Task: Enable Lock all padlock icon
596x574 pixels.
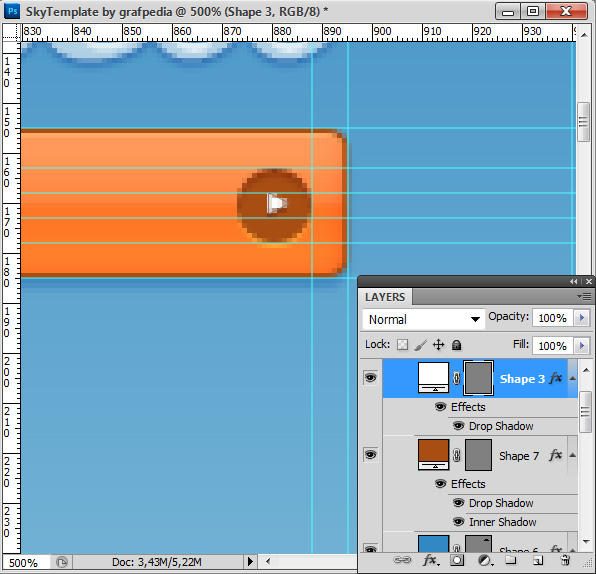Action: 457,345
